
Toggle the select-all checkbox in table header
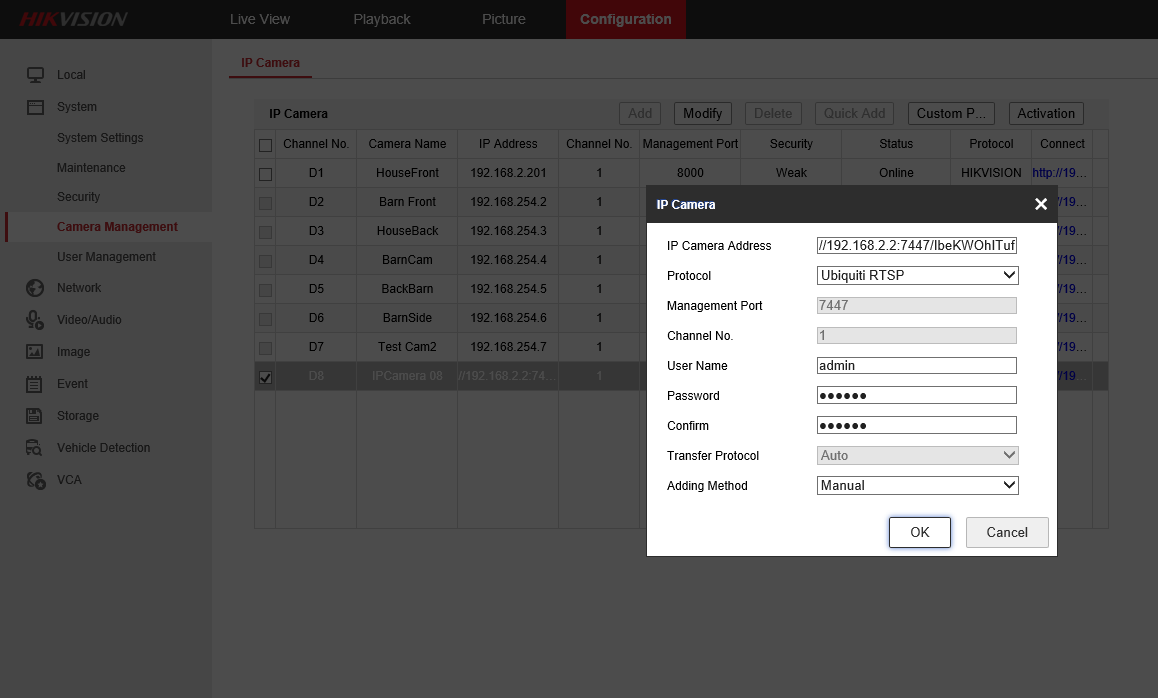tap(265, 145)
